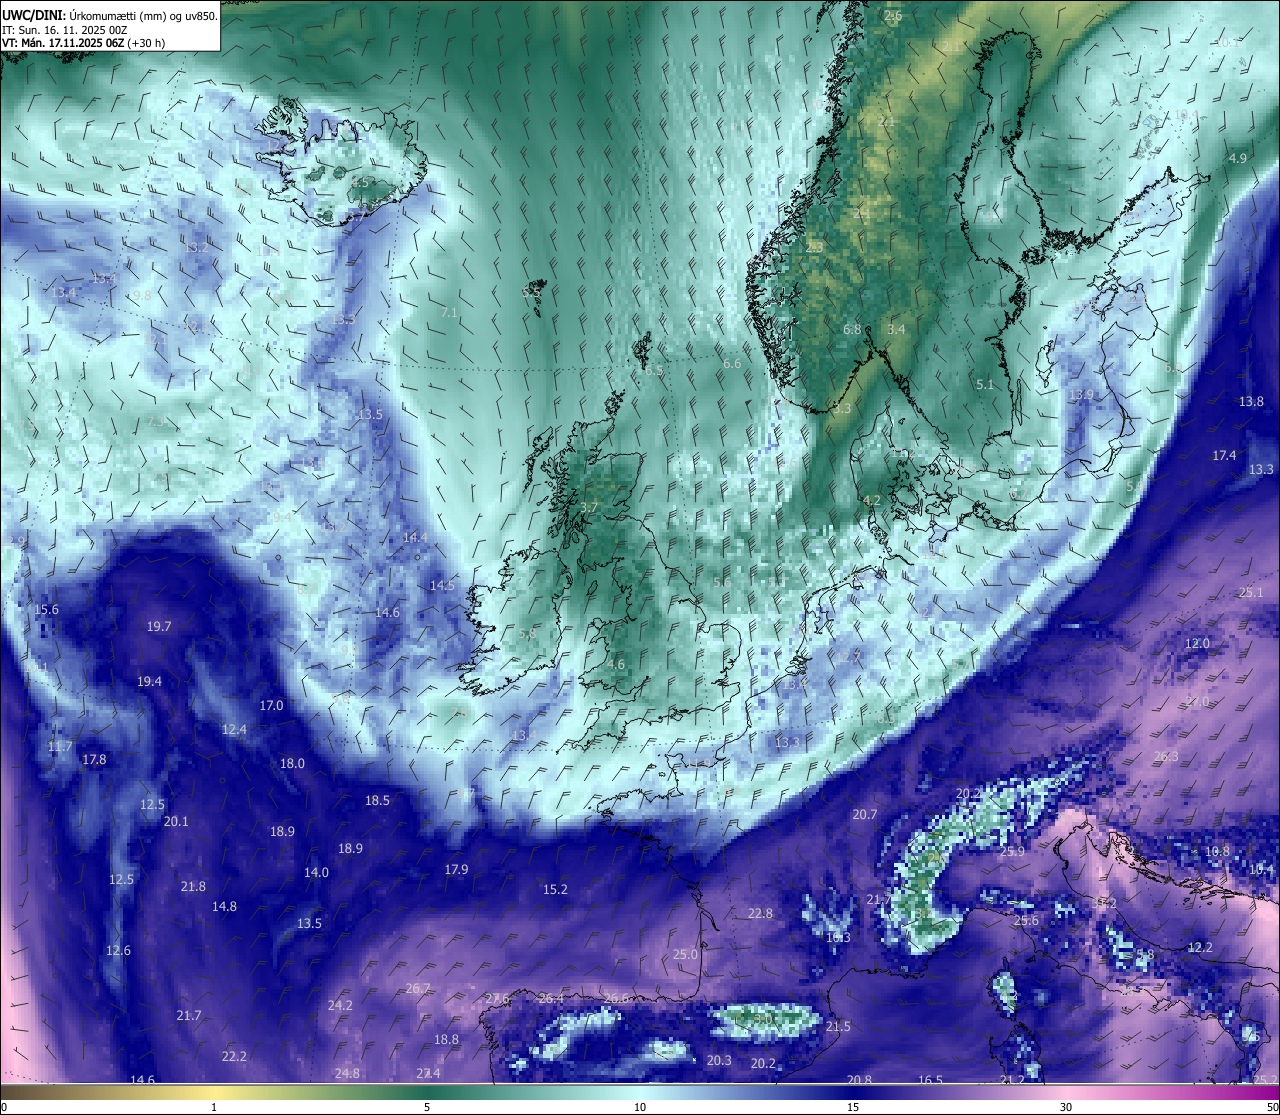Click the colour scale label '0'
1280x1115 pixels.
click(x=3, y=1107)
